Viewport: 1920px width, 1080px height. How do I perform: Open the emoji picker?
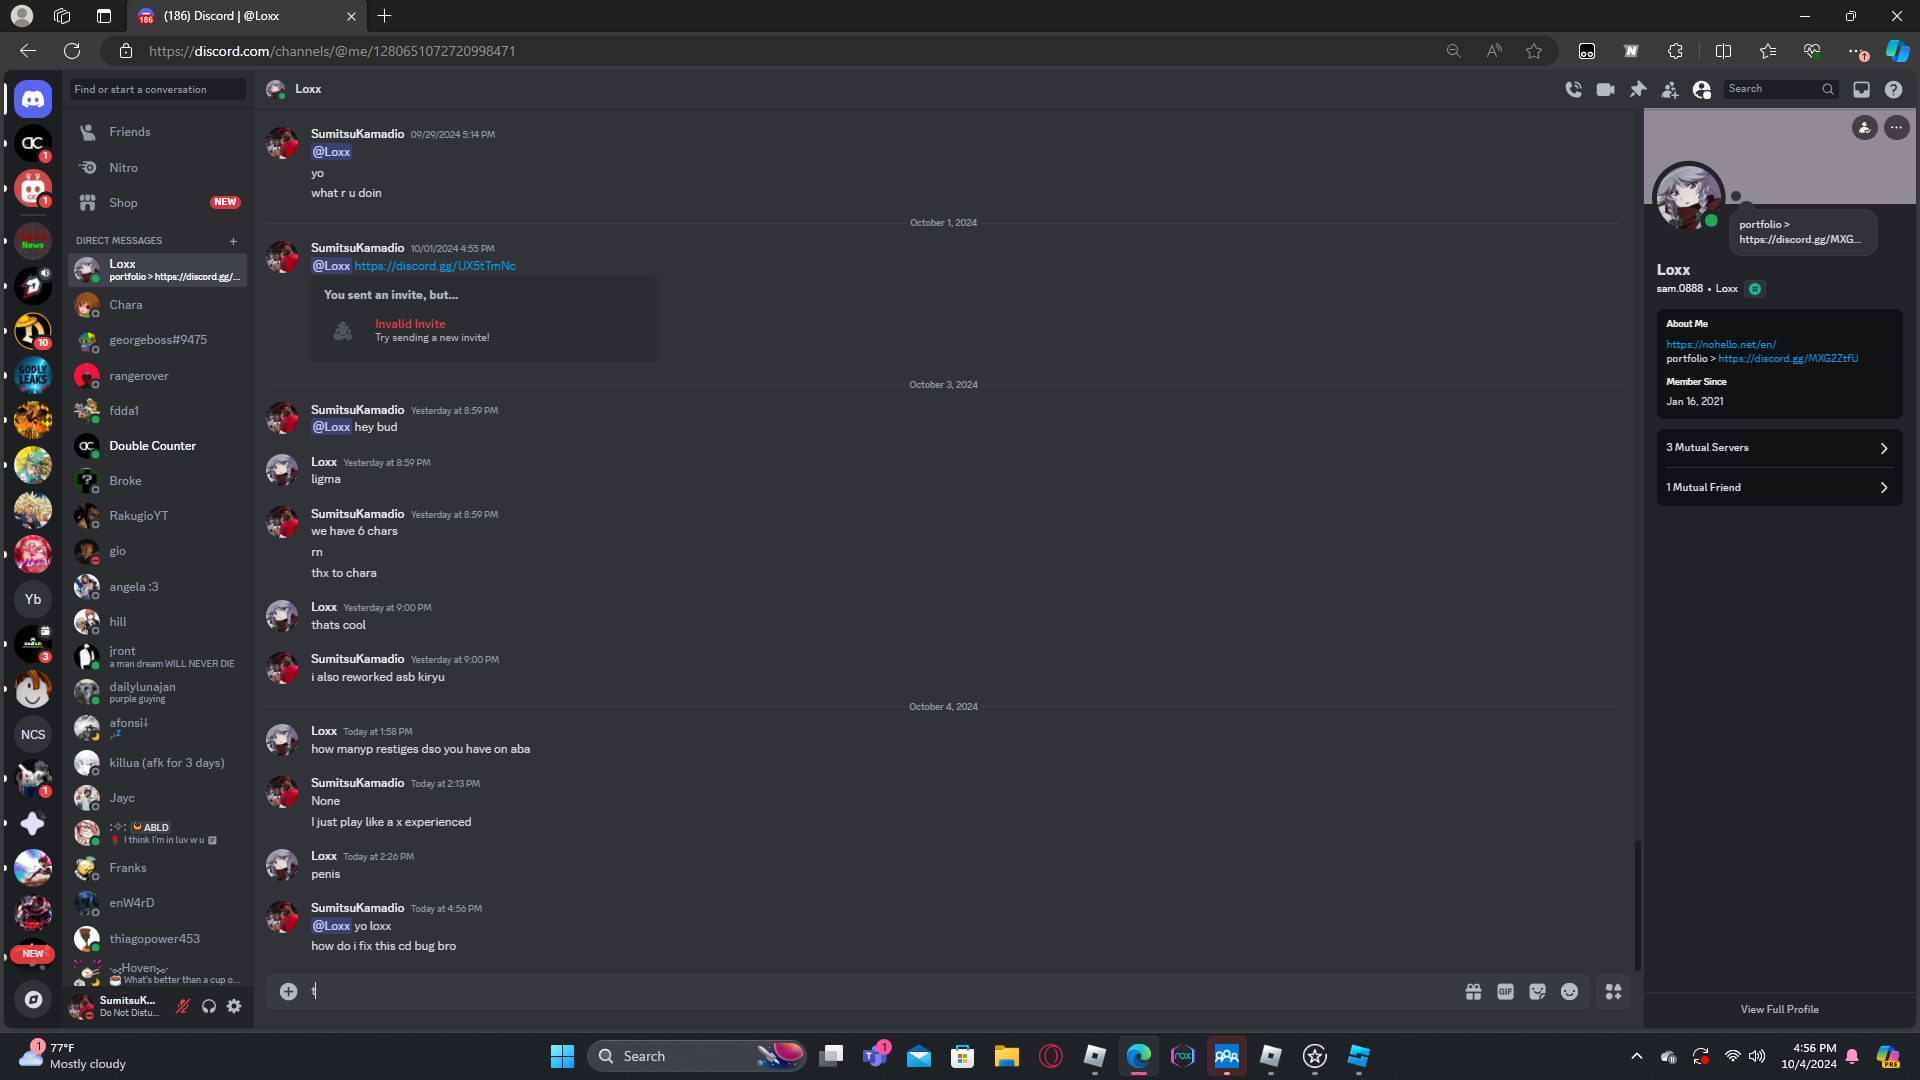[x=1569, y=991]
